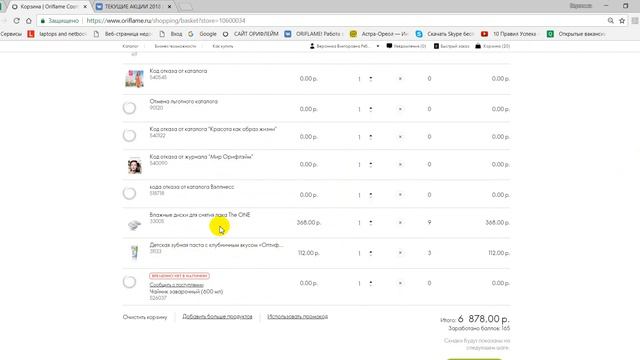
Task: Open the Детская зубная паста product
Action: (x=216, y=245)
